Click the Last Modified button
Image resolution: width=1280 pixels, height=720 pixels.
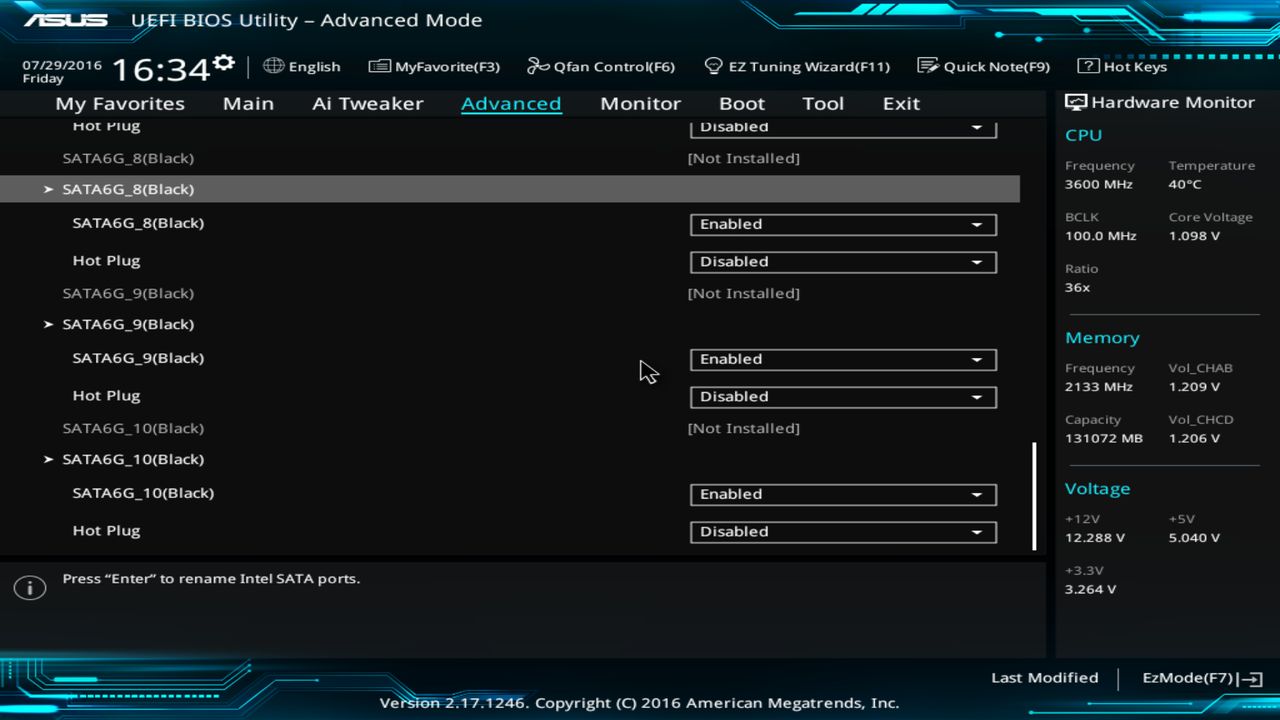1044,677
